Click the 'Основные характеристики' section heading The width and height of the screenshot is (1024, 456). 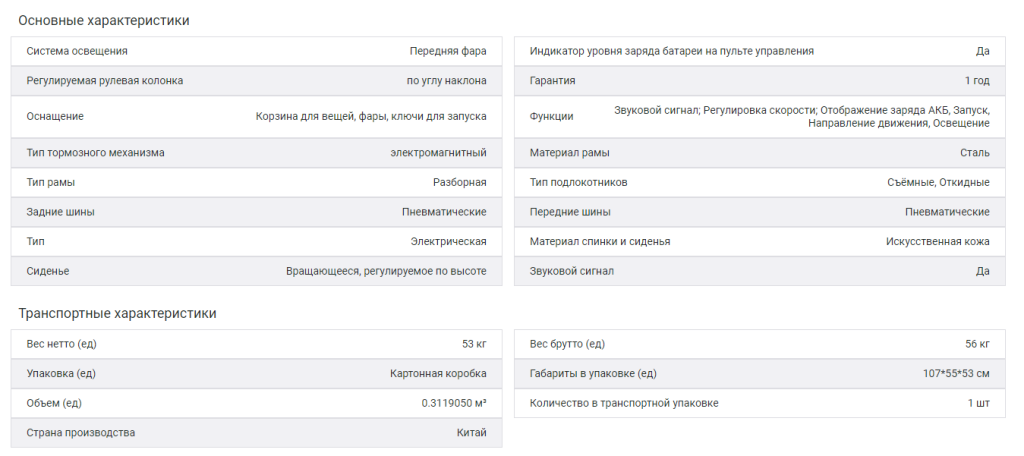[x=104, y=21]
